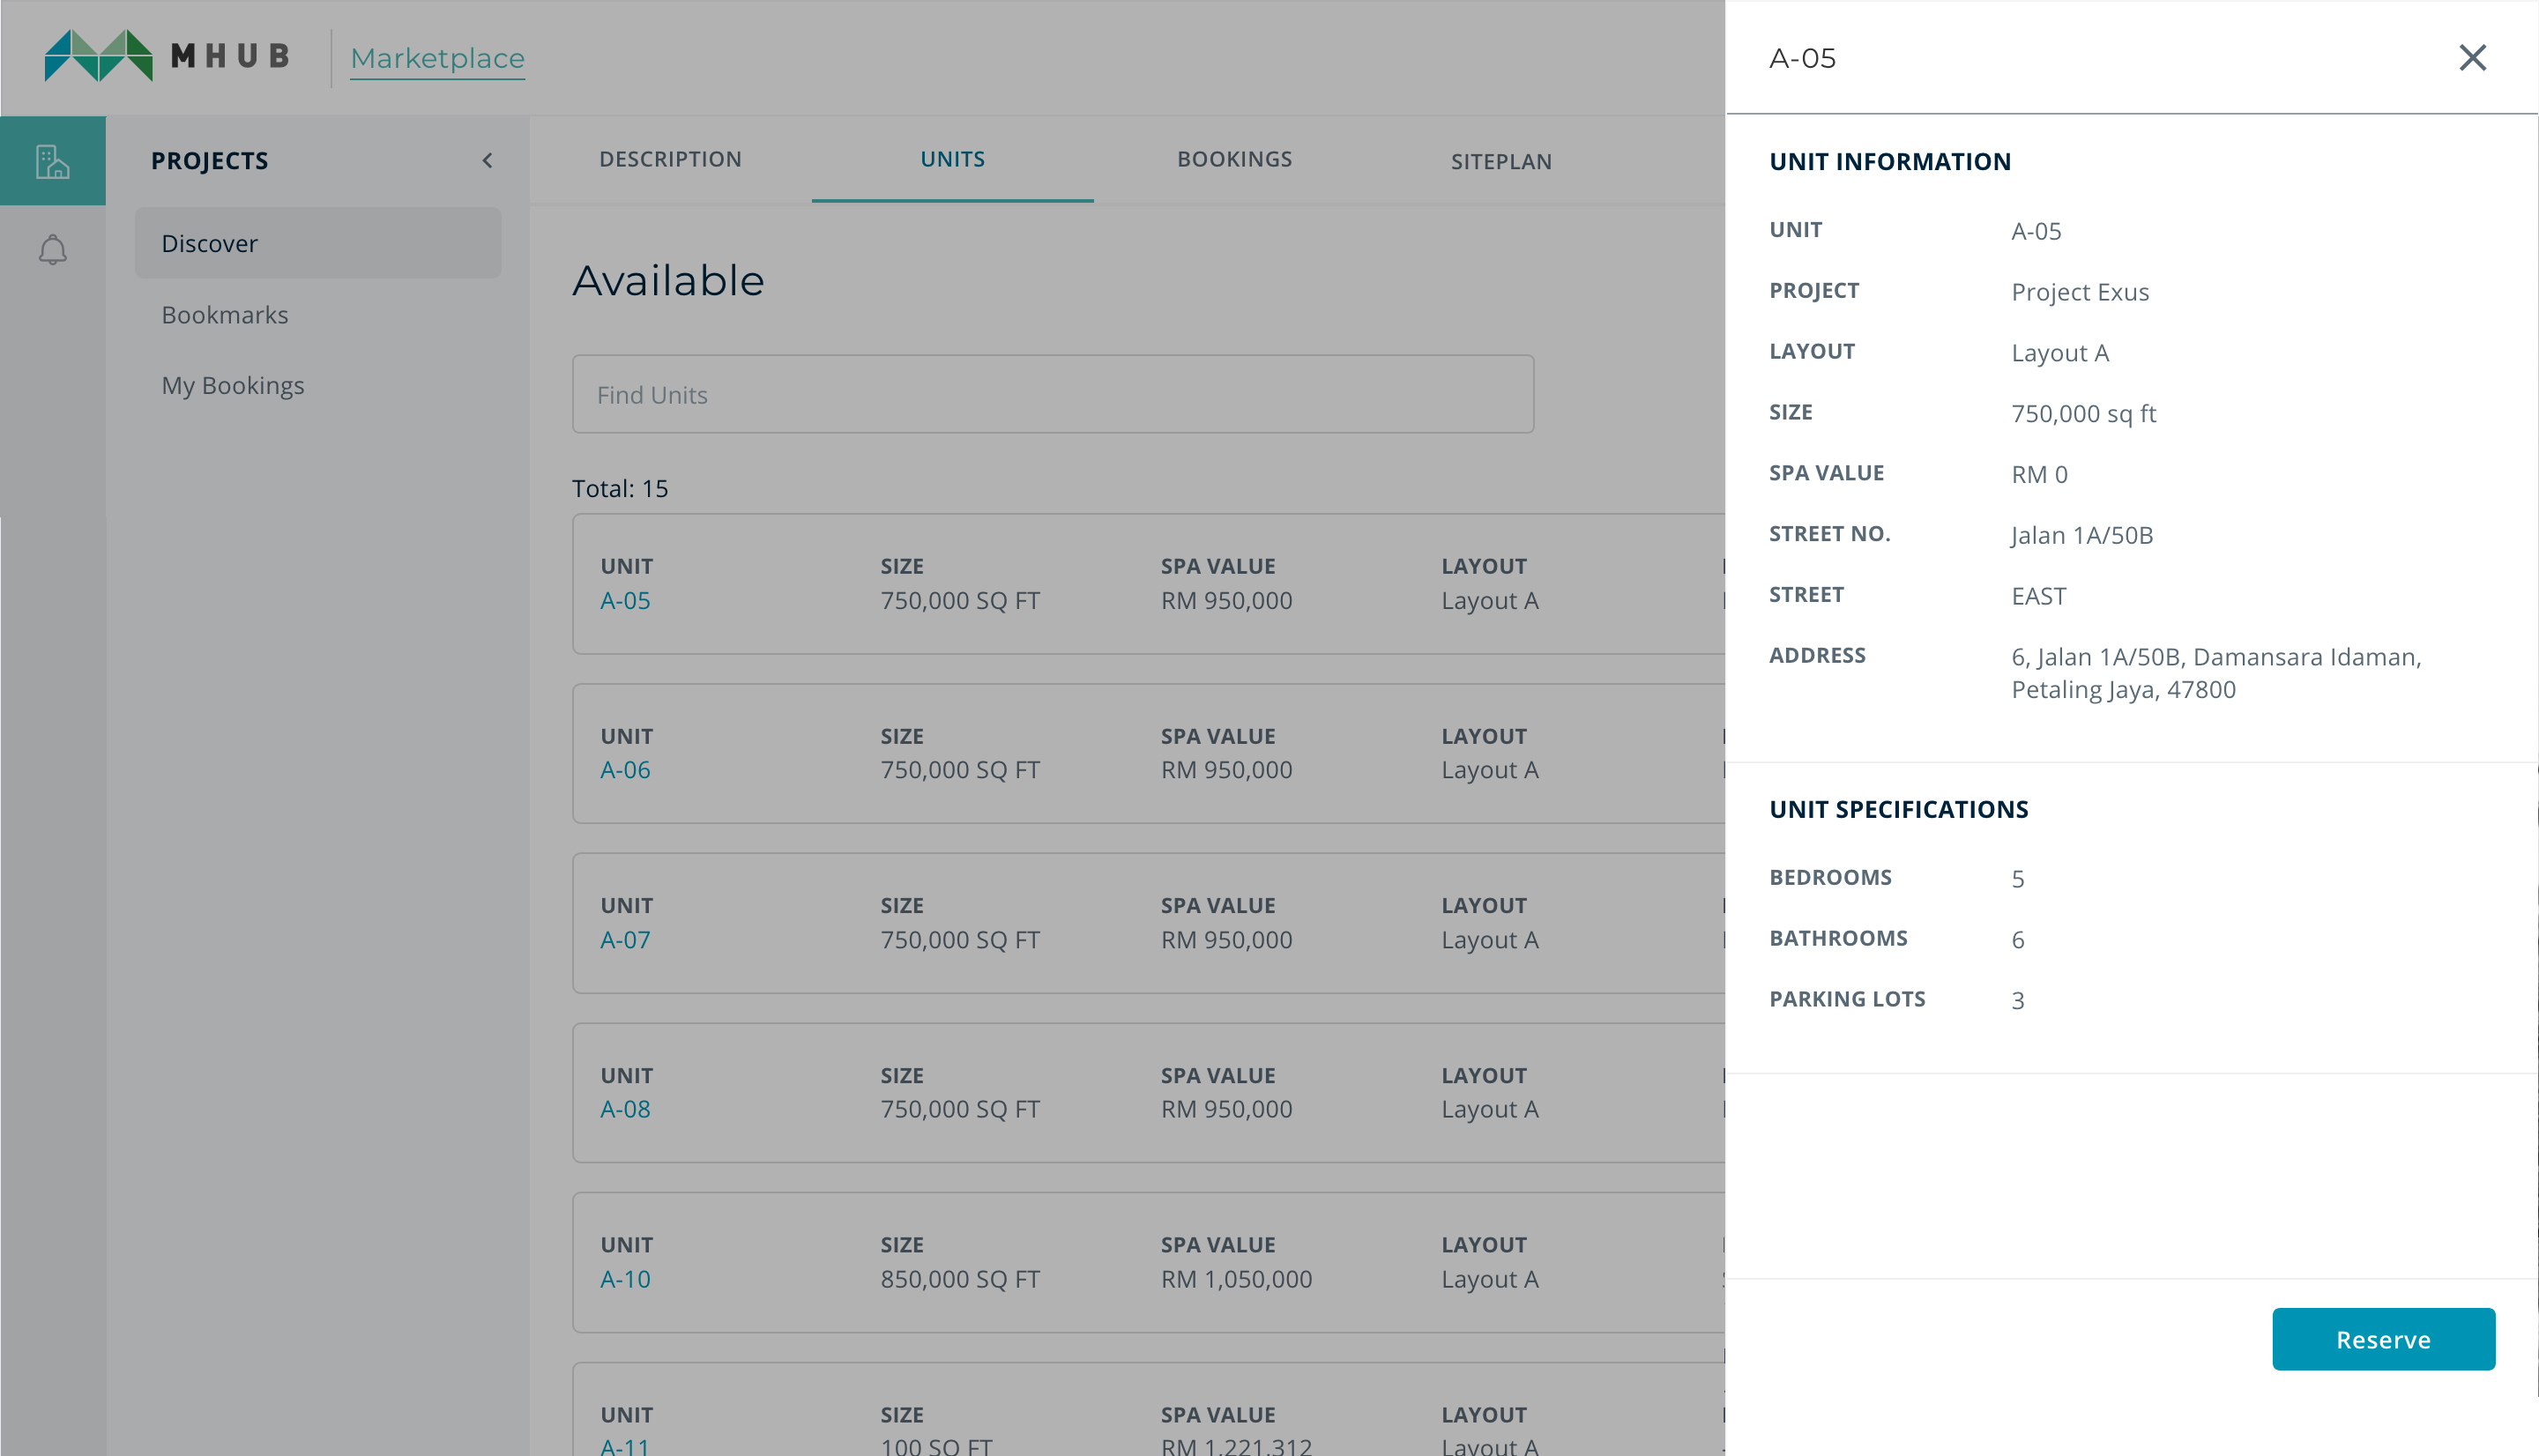Switch to the Description tab
The width and height of the screenshot is (2539, 1456).
(670, 159)
